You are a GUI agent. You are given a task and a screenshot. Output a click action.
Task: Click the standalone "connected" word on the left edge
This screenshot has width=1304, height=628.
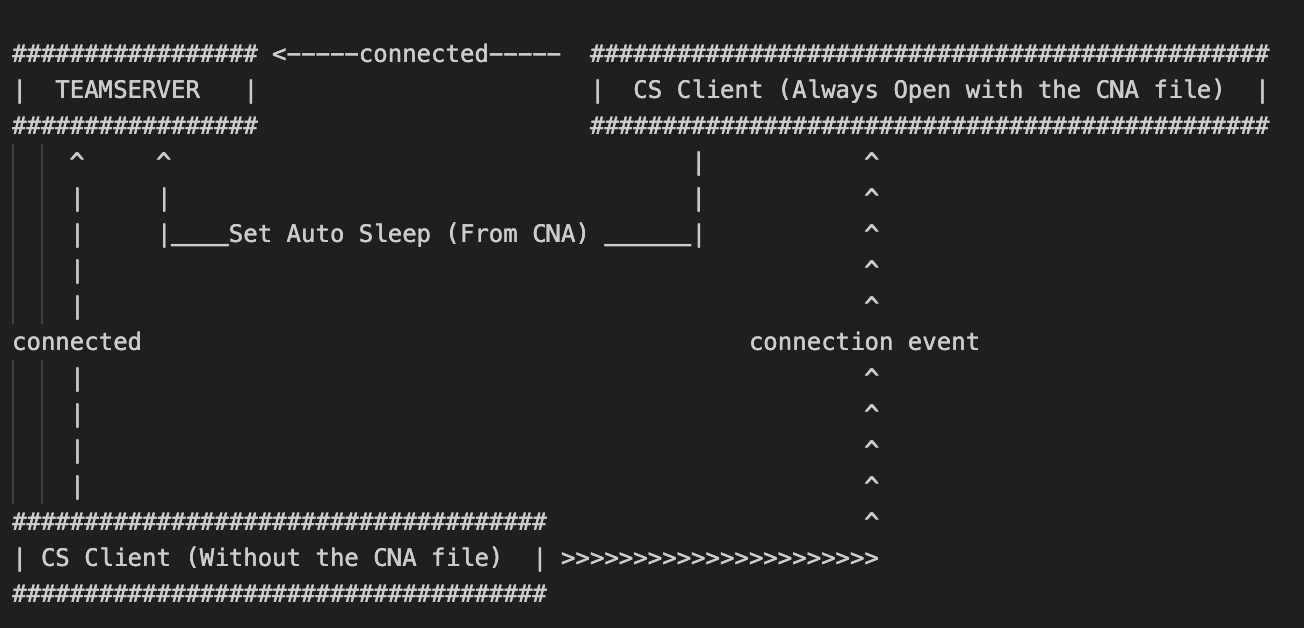click(x=77, y=342)
